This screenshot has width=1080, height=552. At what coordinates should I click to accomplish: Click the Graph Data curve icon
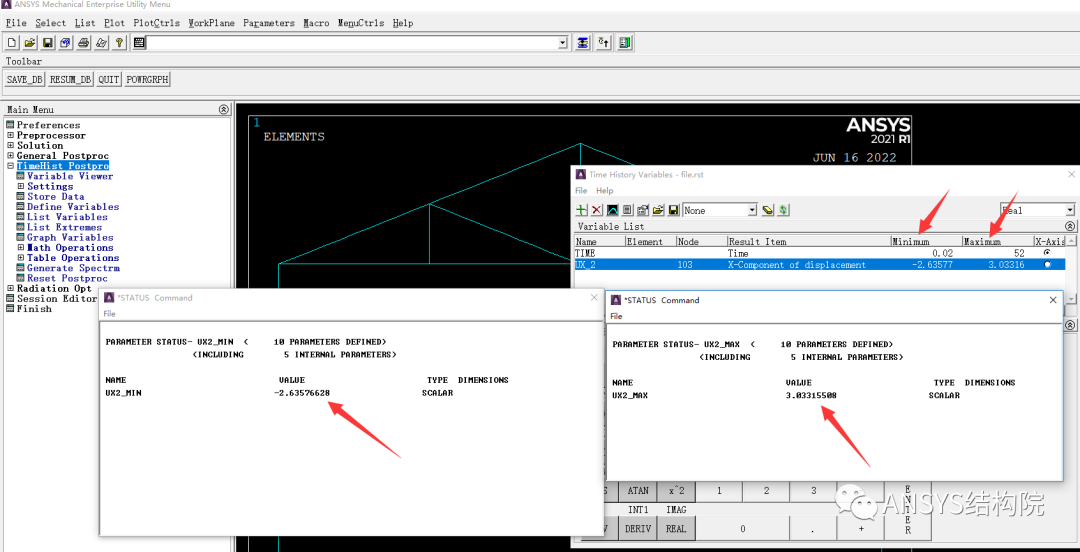(612, 210)
